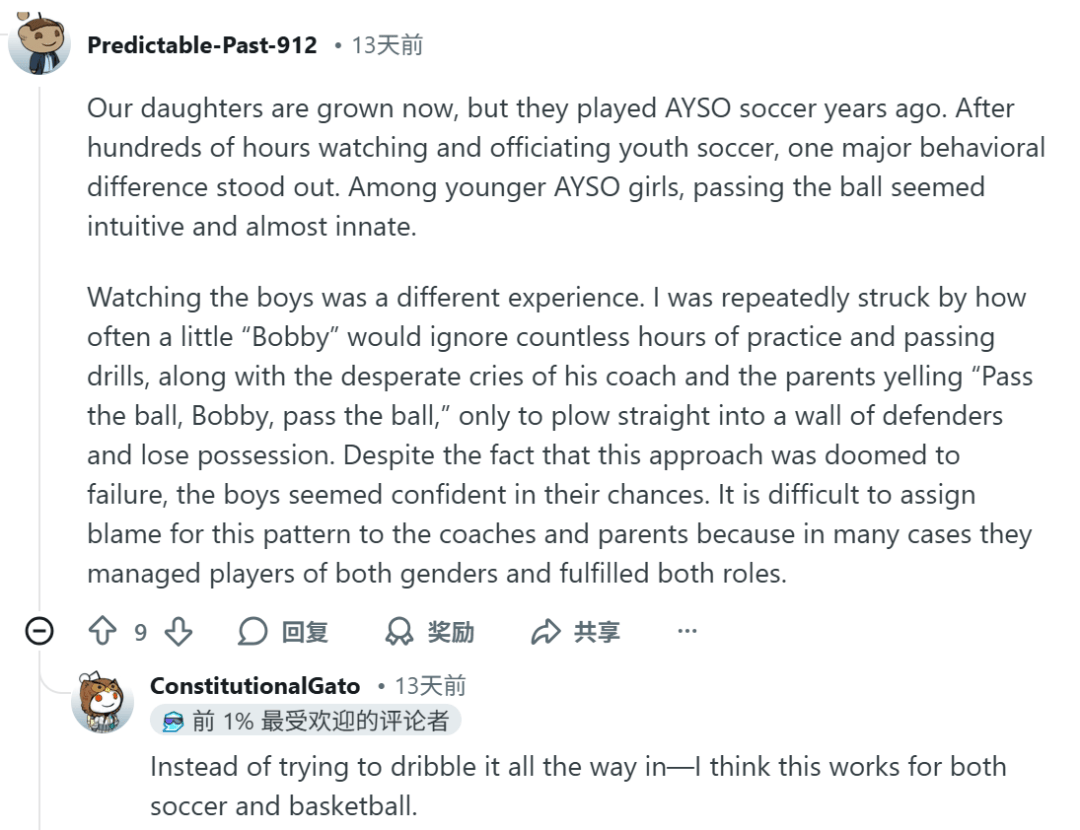Open the three-dot more options menu
The width and height of the screenshot is (1080, 830).
coord(687,632)
